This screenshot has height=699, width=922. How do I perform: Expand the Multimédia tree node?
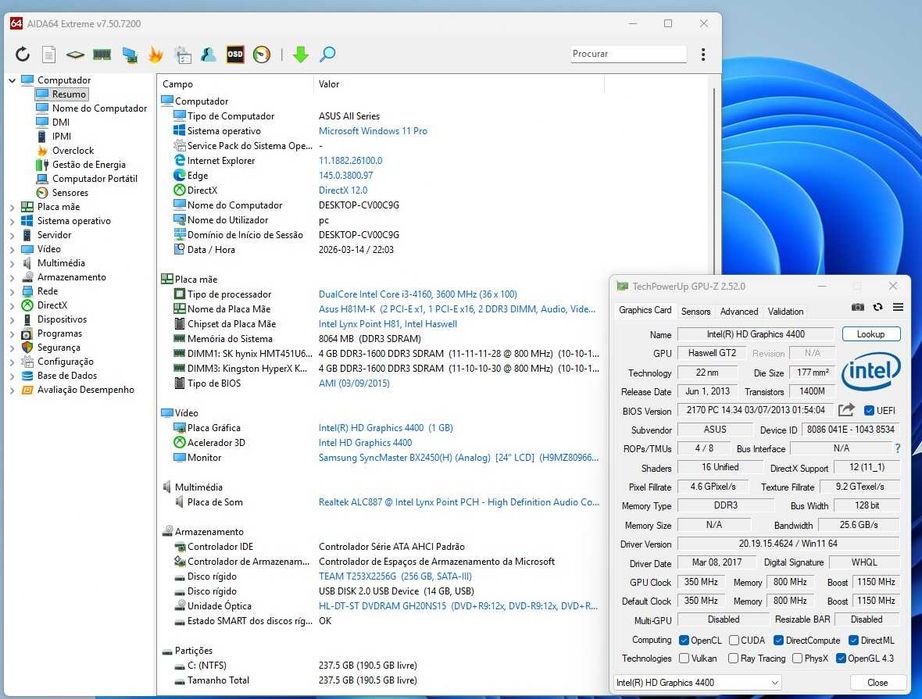pos(12,263)
